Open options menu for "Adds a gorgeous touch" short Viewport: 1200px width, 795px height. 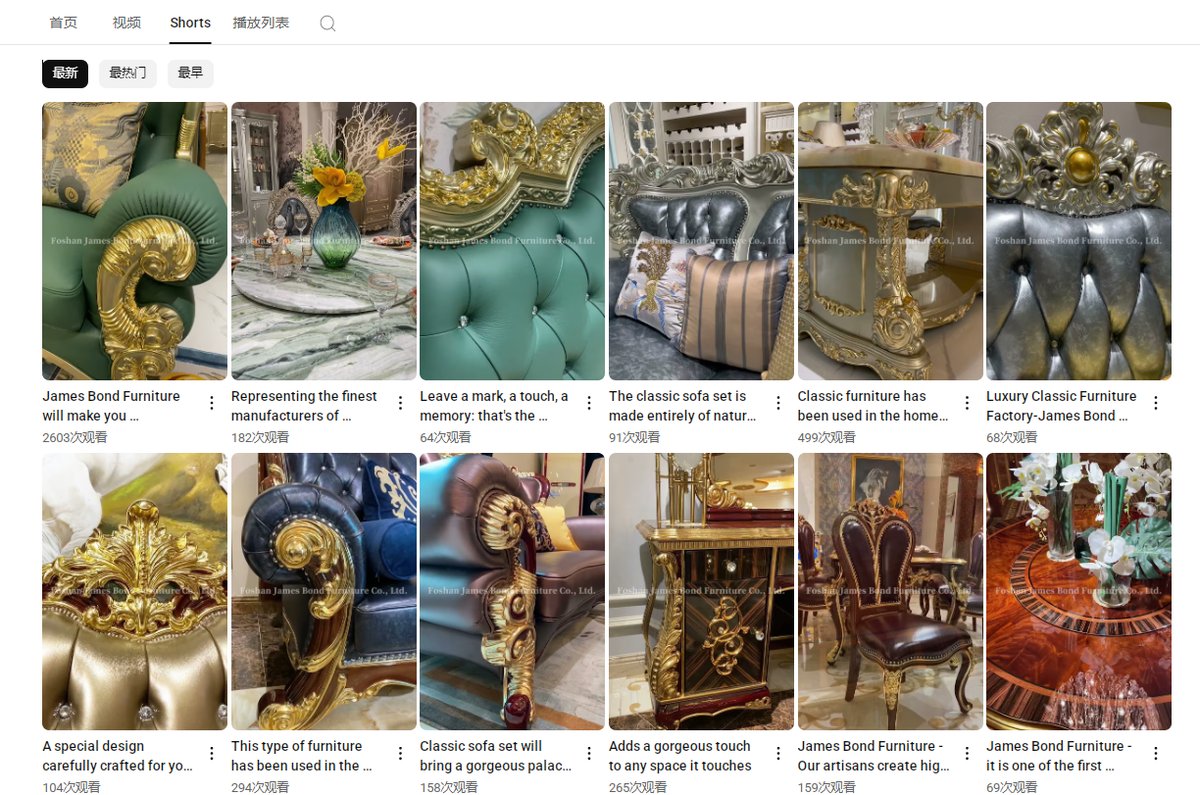click(778, 753)
